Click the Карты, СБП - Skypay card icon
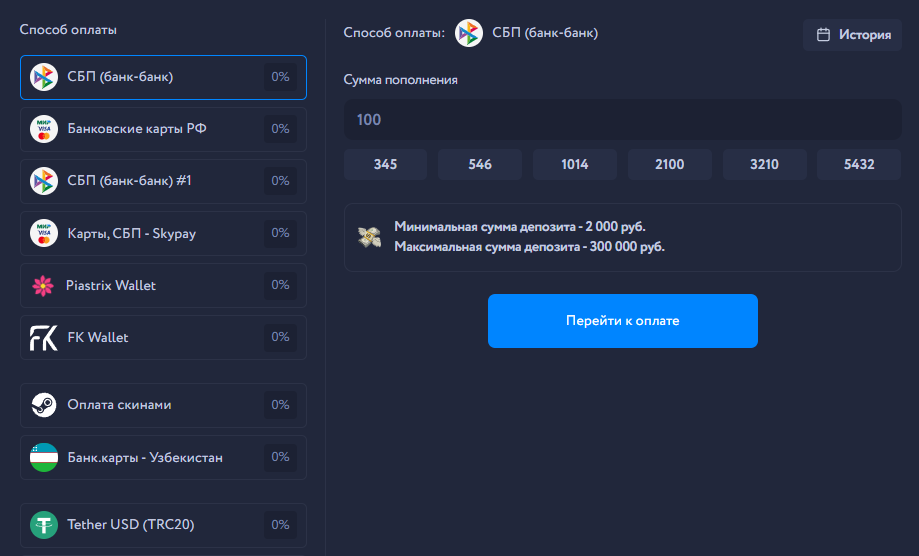This screenshot has width=919, height=556. (x=44, y=233)
